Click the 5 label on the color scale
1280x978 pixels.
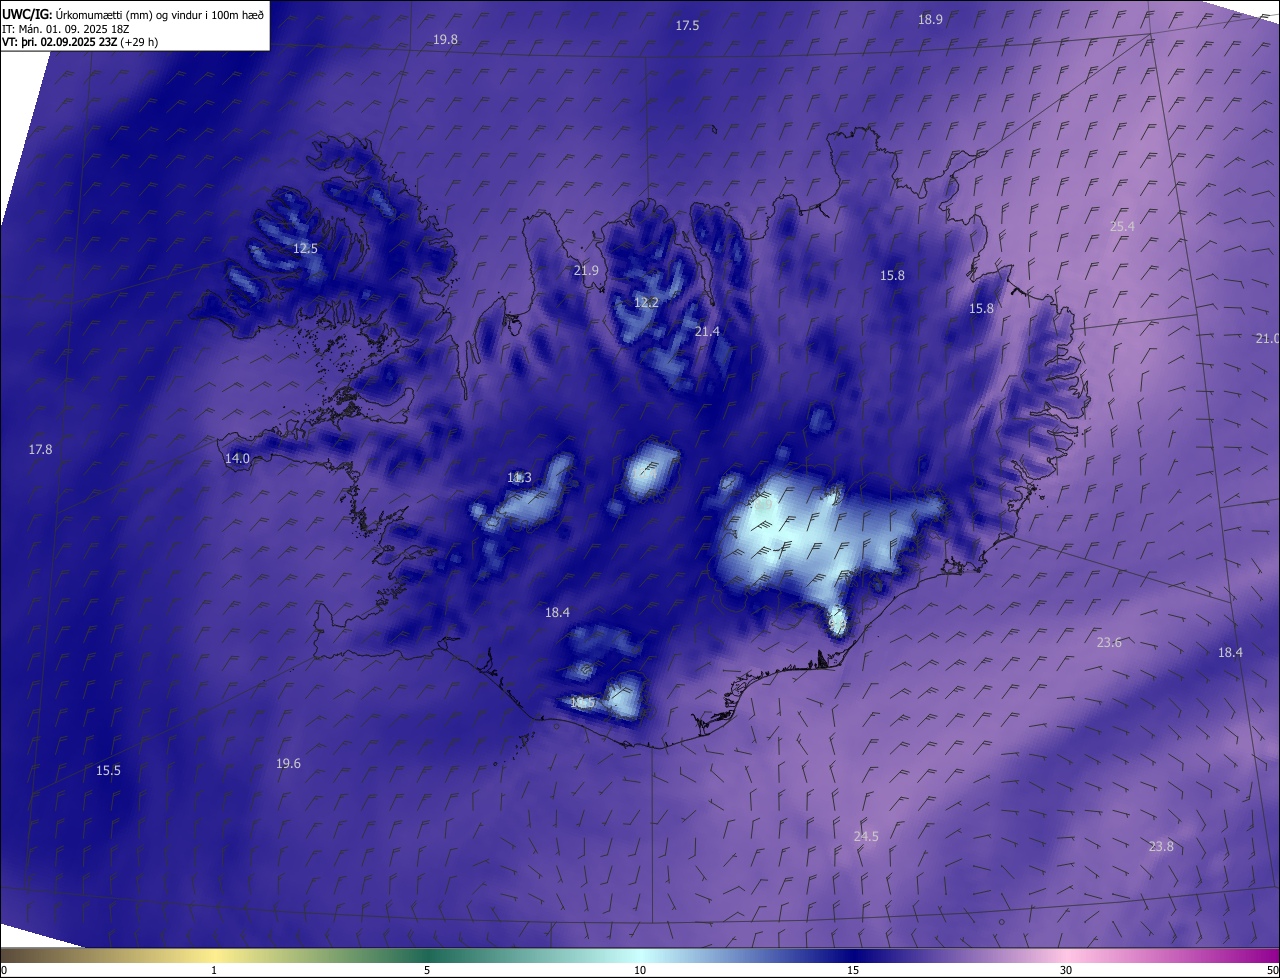[427, 971]
